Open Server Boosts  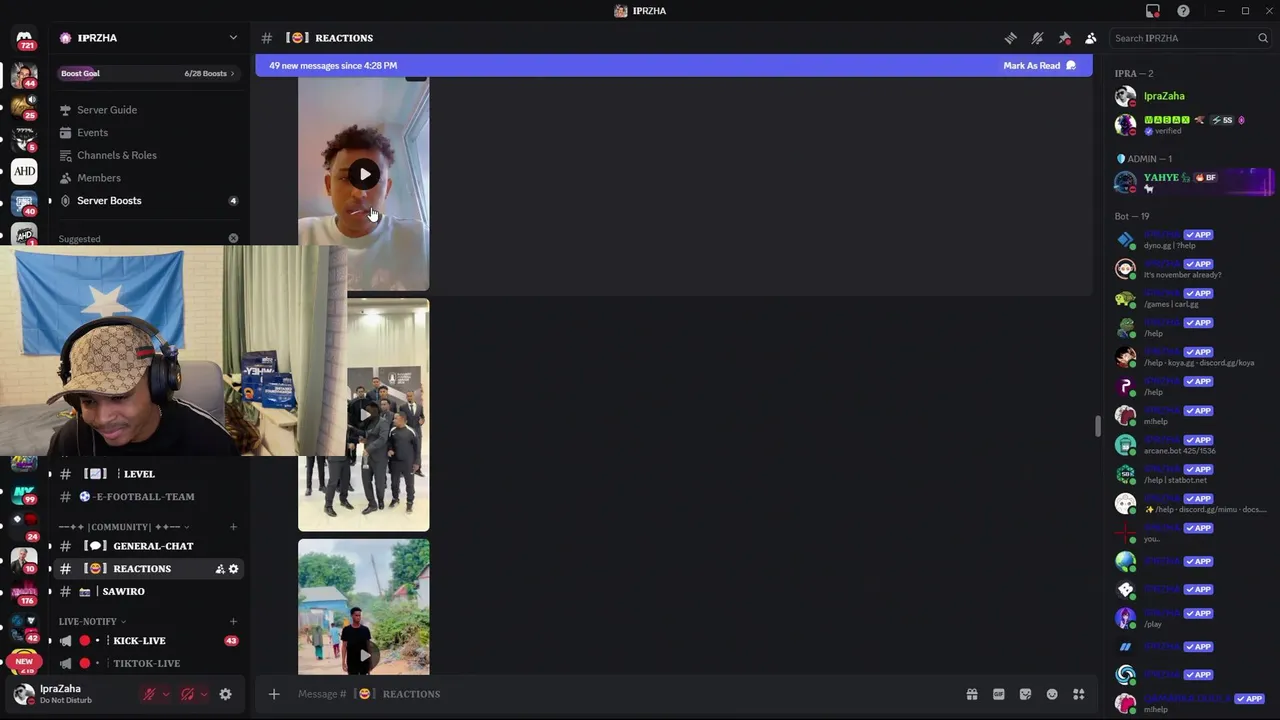109,201
